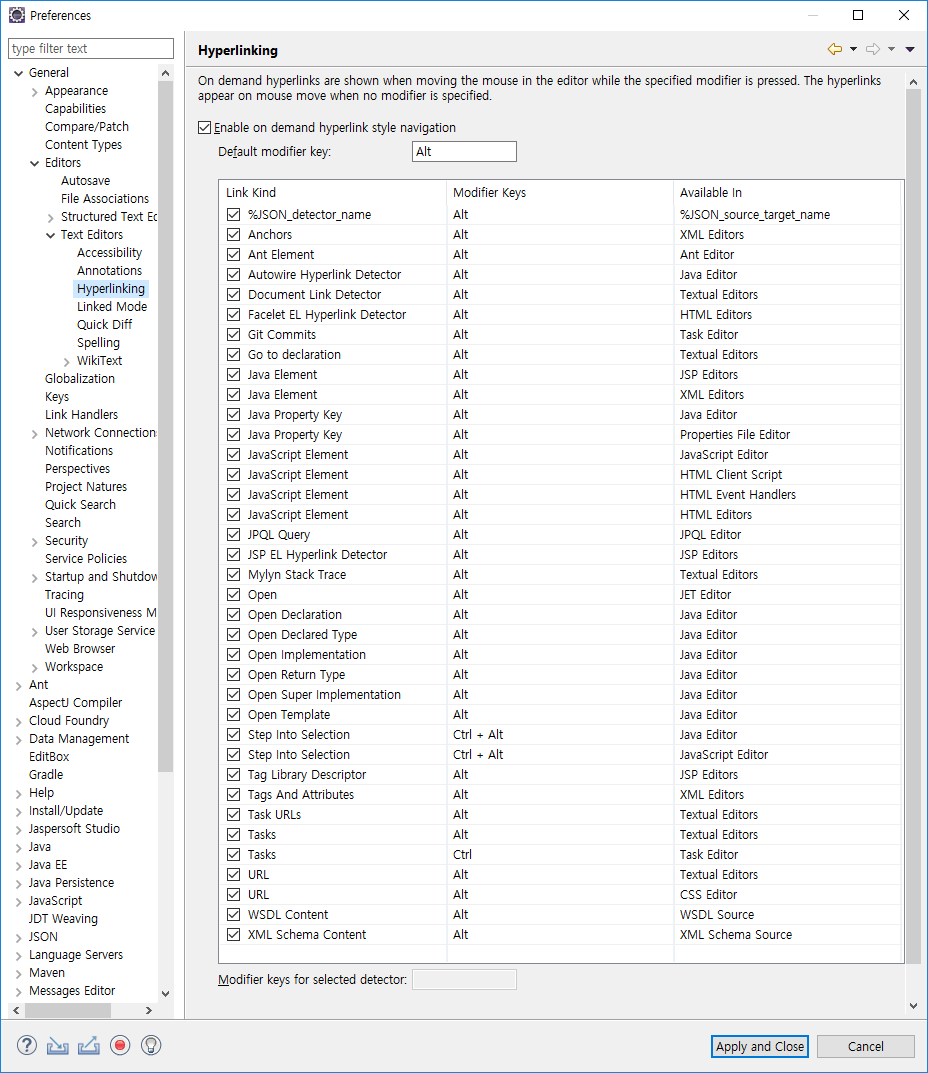Sort by Modifier Keys column header

pyautogui.click(x=560, y=192)
